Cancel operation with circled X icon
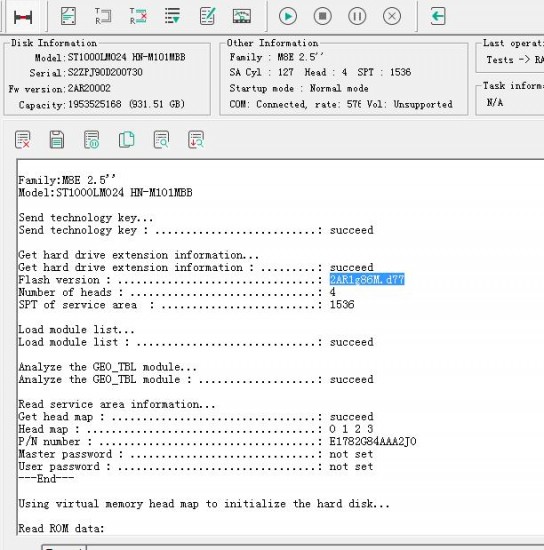Viewport: 544px width, 550px height. point(392,16)
